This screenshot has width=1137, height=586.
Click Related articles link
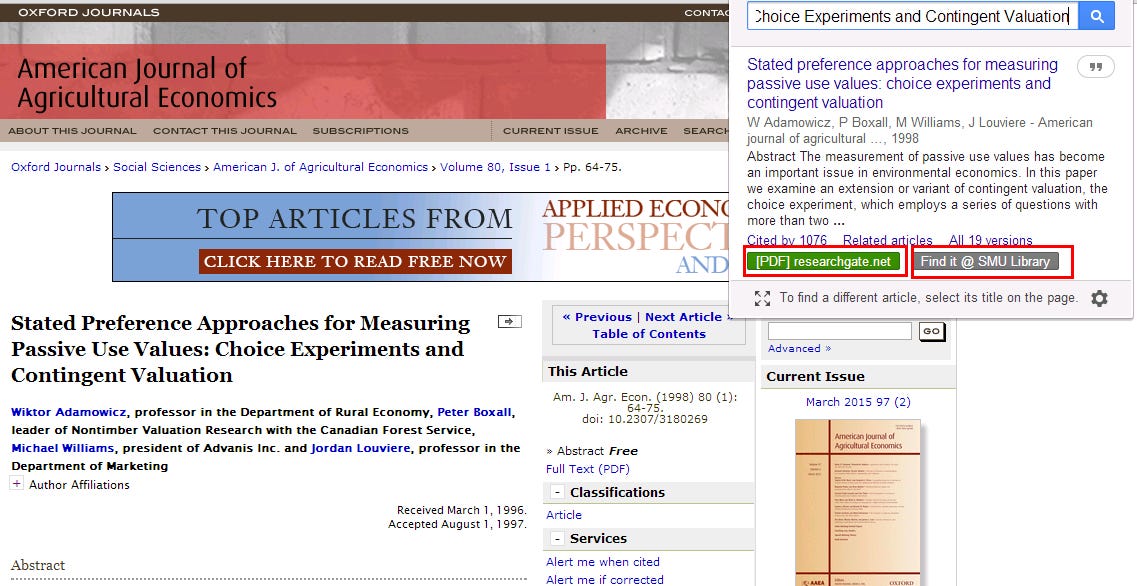click(888, 240)
